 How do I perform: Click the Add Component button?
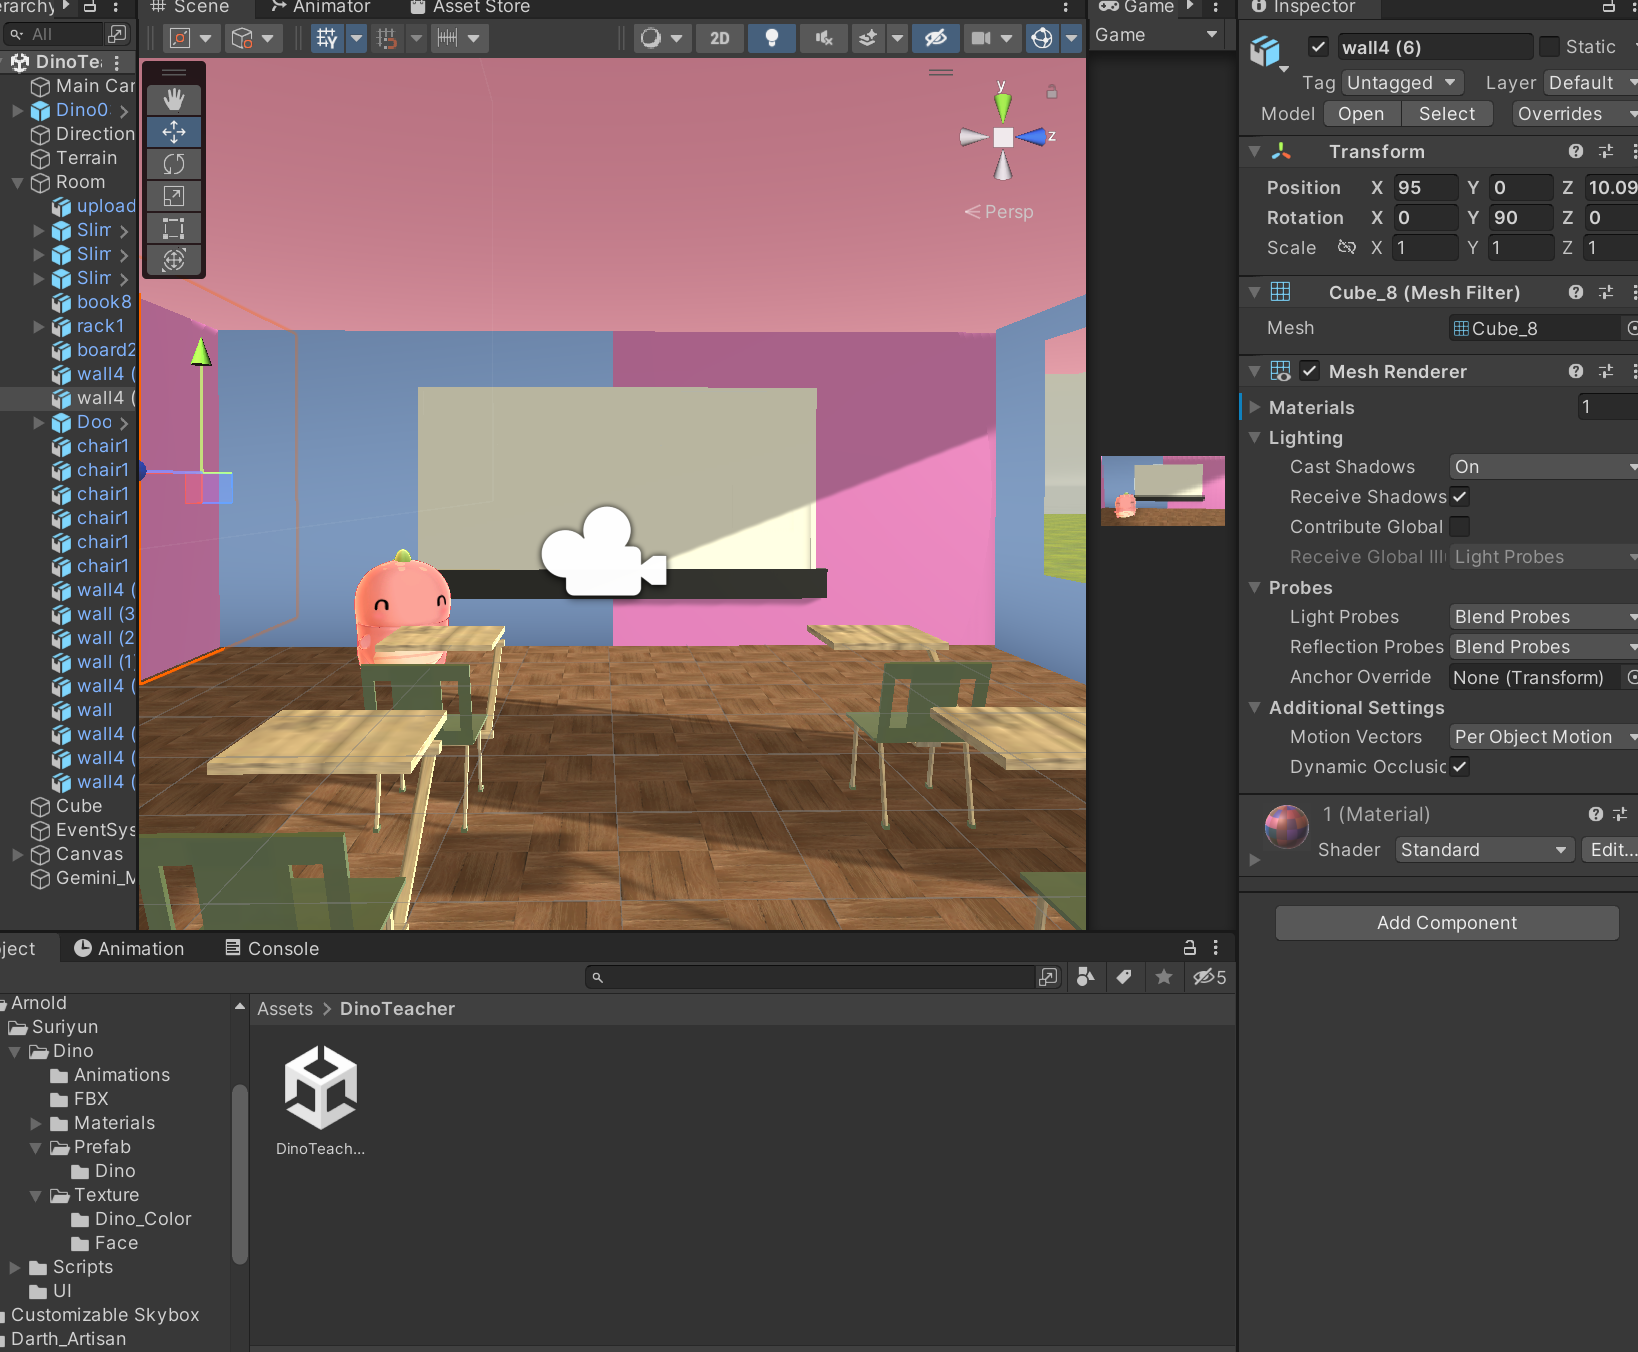(1447, 923)
